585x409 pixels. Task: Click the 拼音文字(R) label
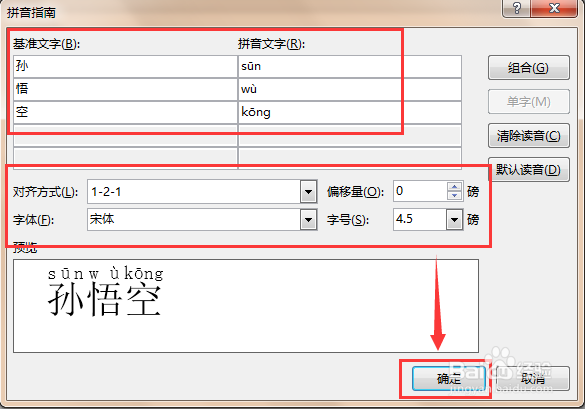pos(271,44)
